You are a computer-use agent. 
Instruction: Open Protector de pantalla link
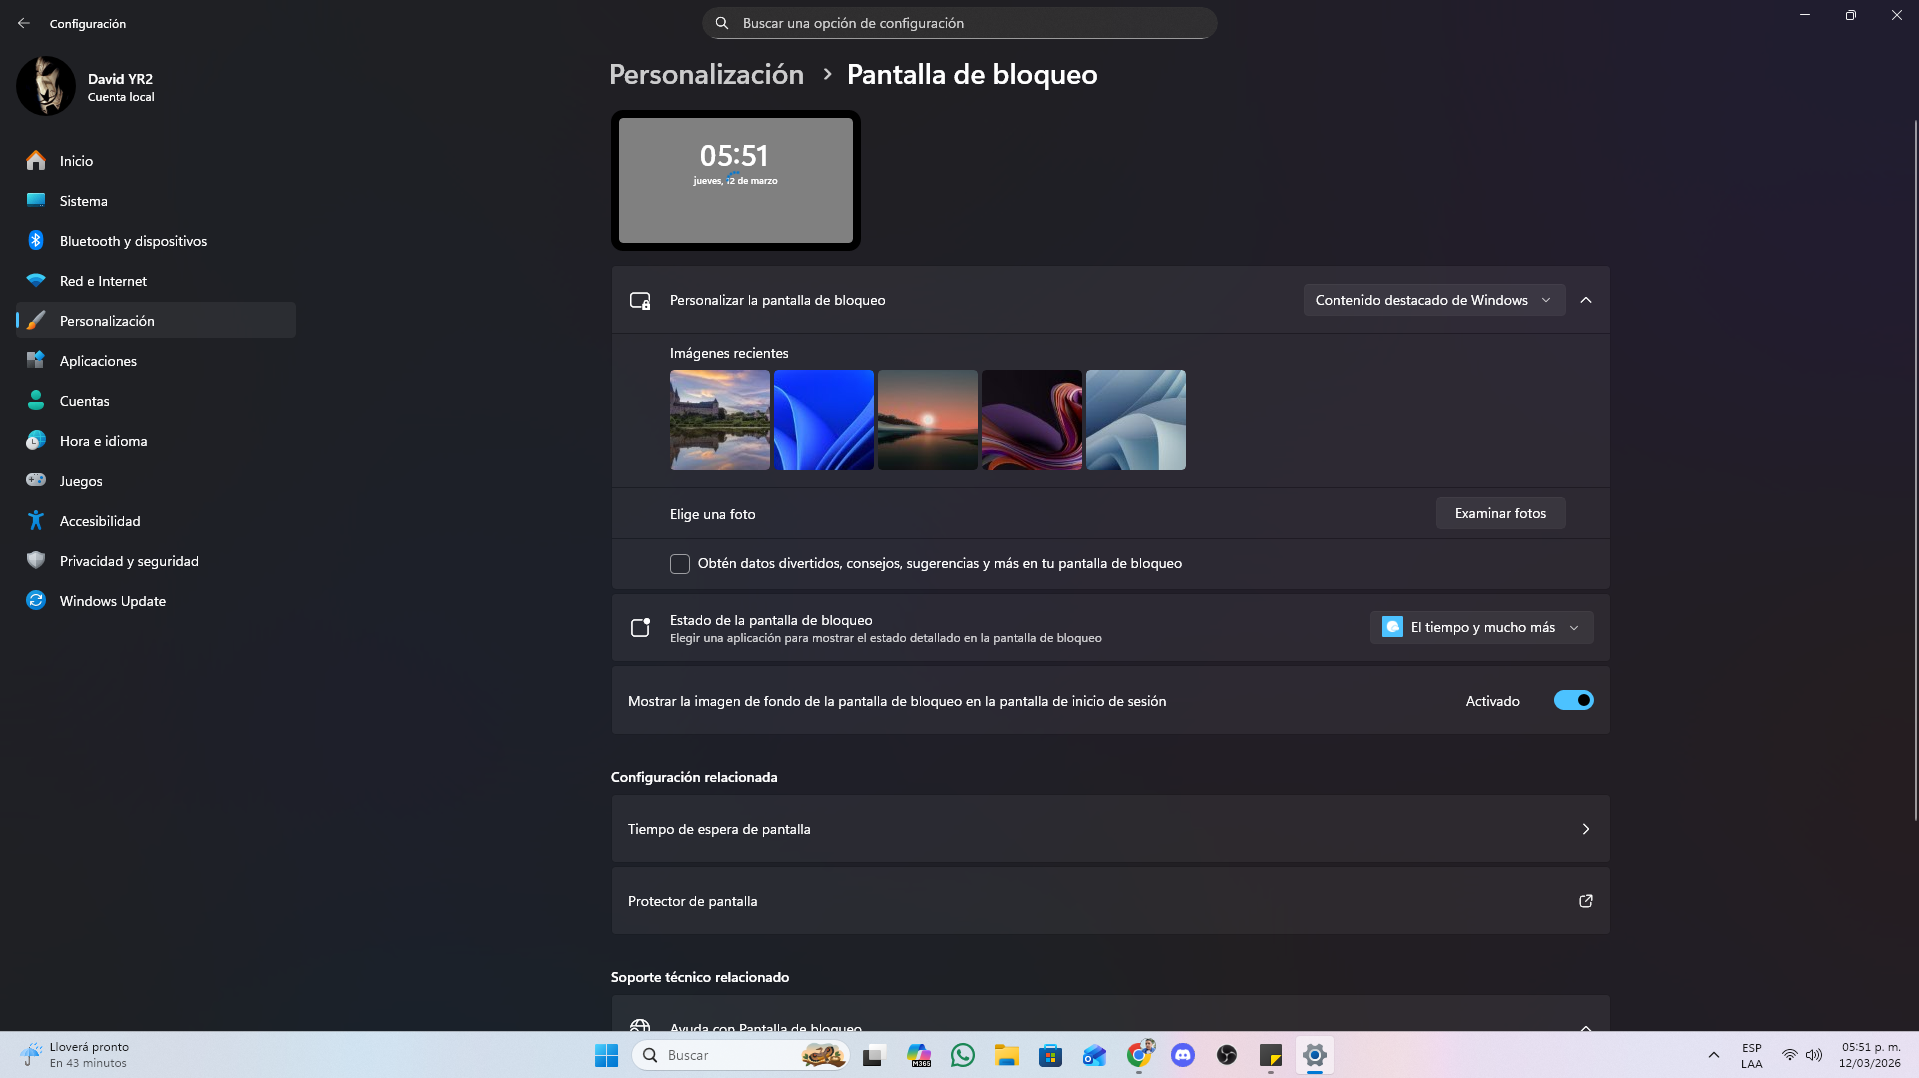tap(1110, 901)
